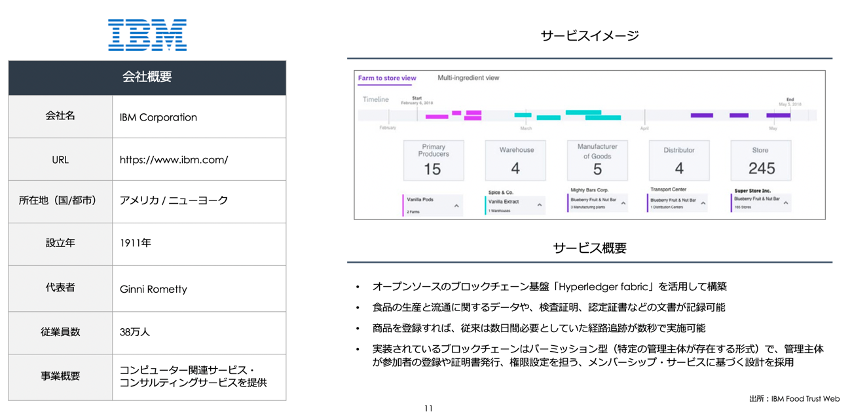This screenshot has width=850, height=414.
Task: Click the April label on timeline
Action: [x=644, y=129]
